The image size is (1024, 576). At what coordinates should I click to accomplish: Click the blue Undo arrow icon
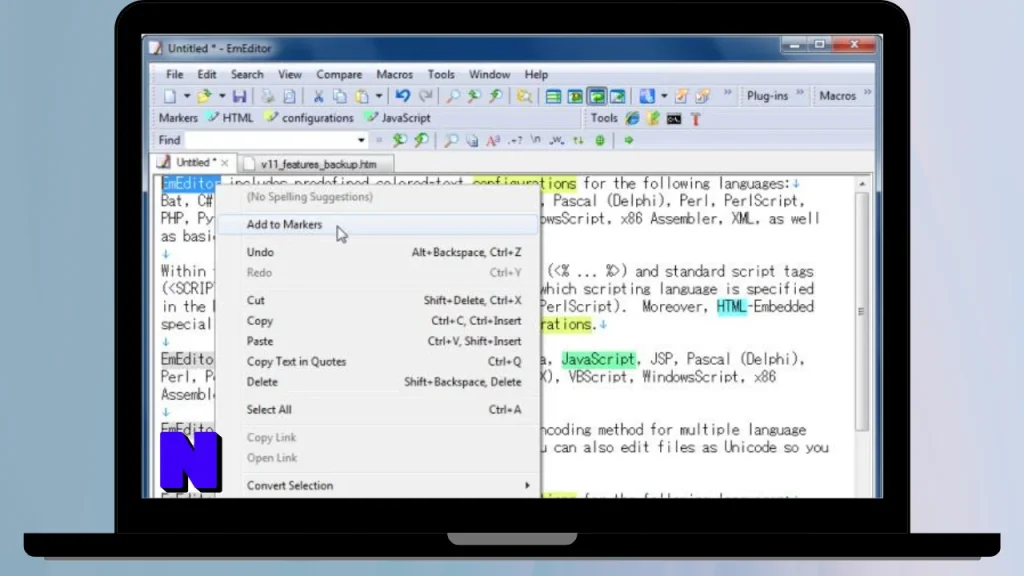(402, 96)
